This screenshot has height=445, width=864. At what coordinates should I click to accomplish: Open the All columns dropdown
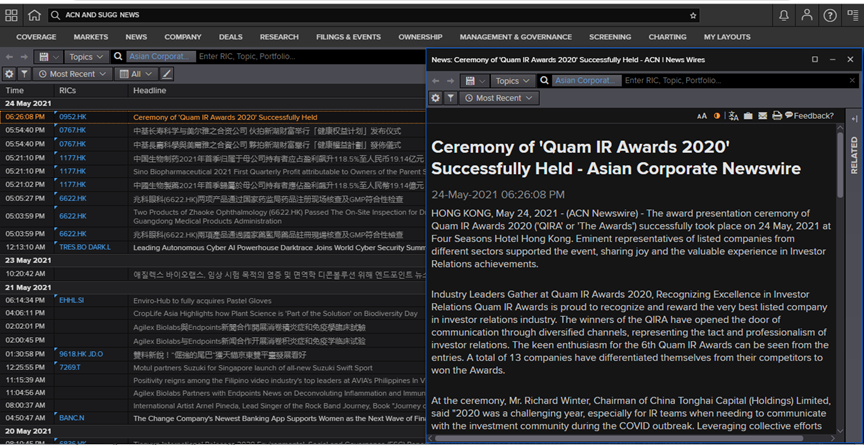pyautogui.click(x=136, y=74)
